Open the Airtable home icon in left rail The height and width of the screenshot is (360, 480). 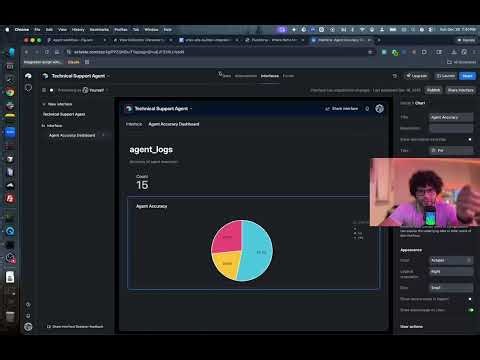28,76
